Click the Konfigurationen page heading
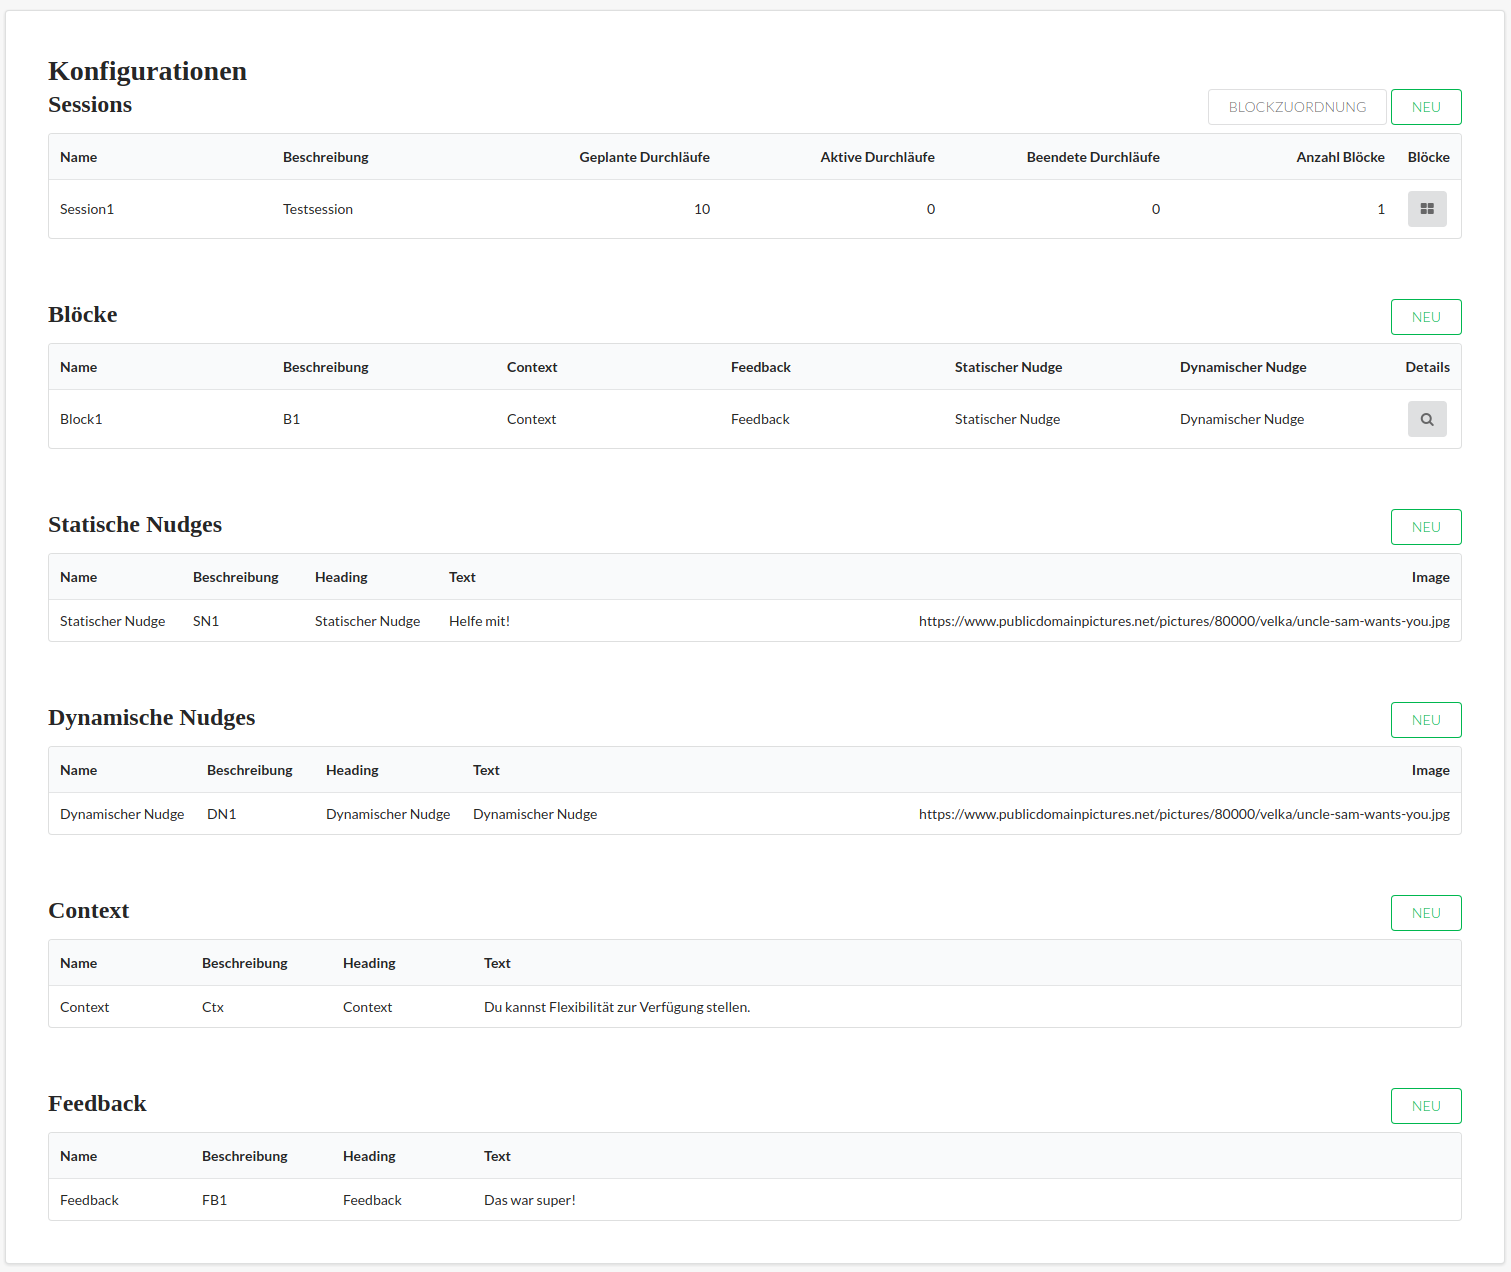Image resolution: width=1511 pixels, height=1272 pixels. [147, 71]
